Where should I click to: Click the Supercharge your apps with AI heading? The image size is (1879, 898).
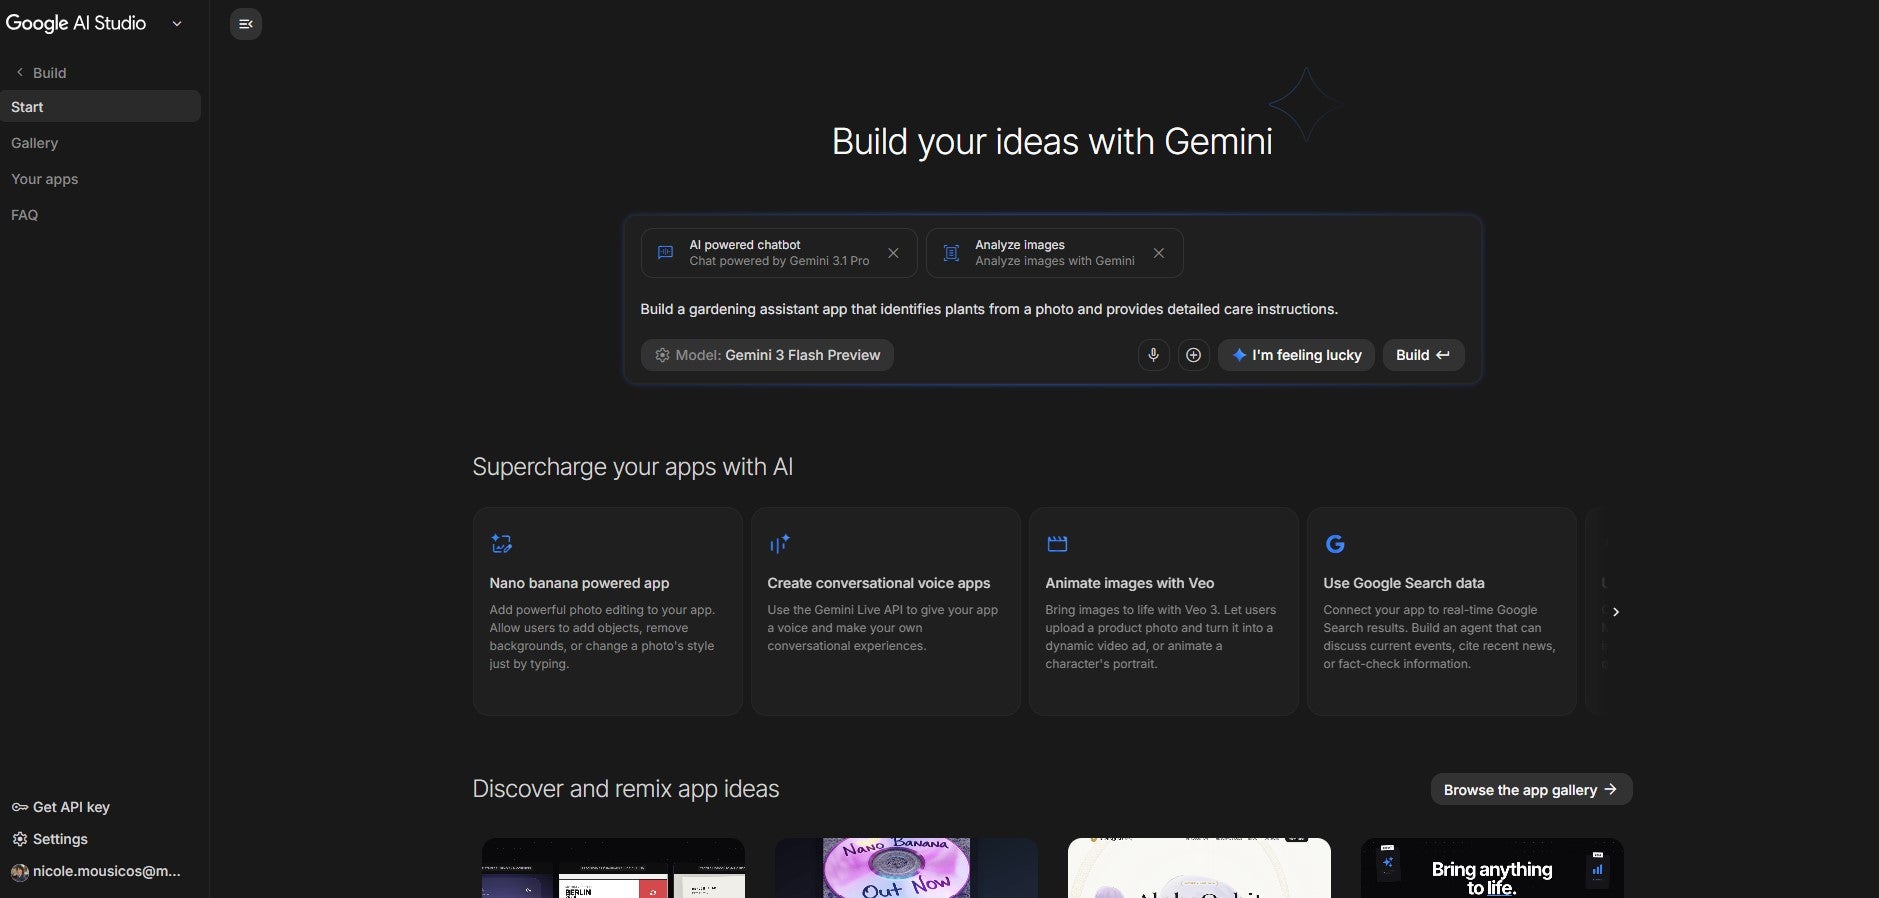[x=632, y=467]
